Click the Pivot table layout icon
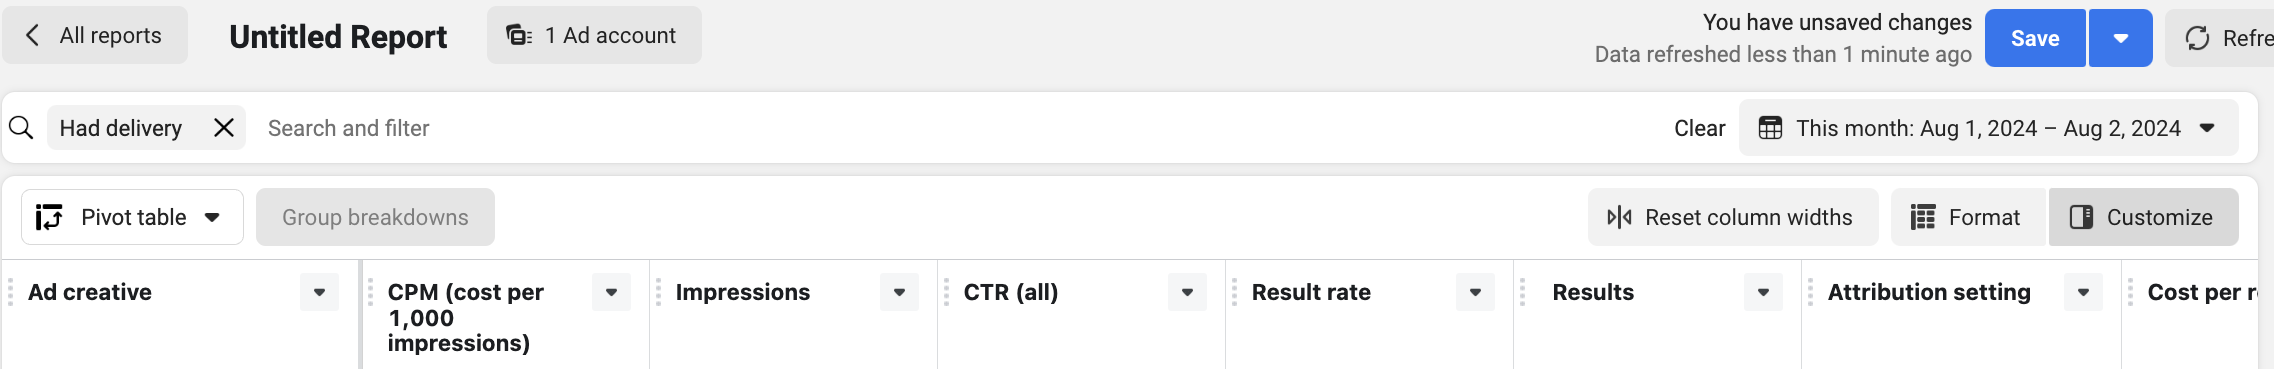This screenshot has height=369, width=2274. (49, 217)
